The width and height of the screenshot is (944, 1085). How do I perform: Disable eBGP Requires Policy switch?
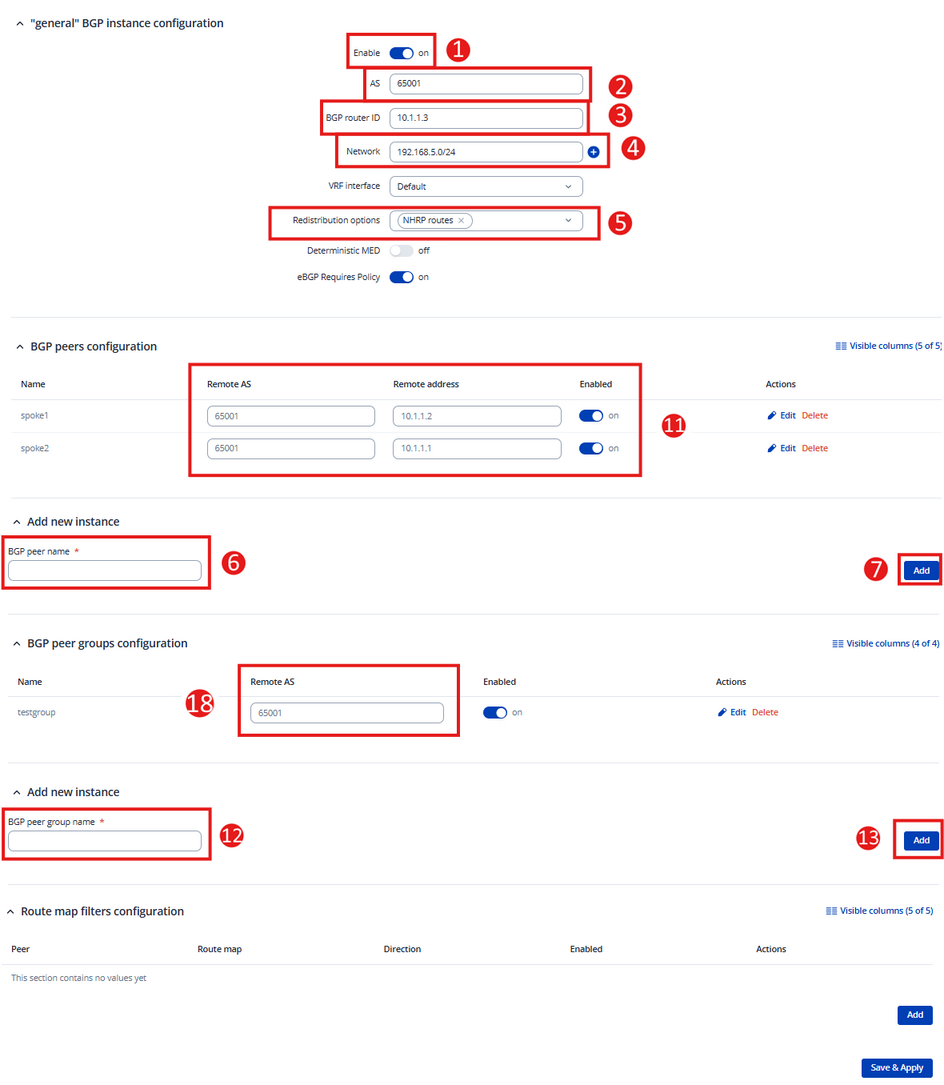click(x=401, y=277)
